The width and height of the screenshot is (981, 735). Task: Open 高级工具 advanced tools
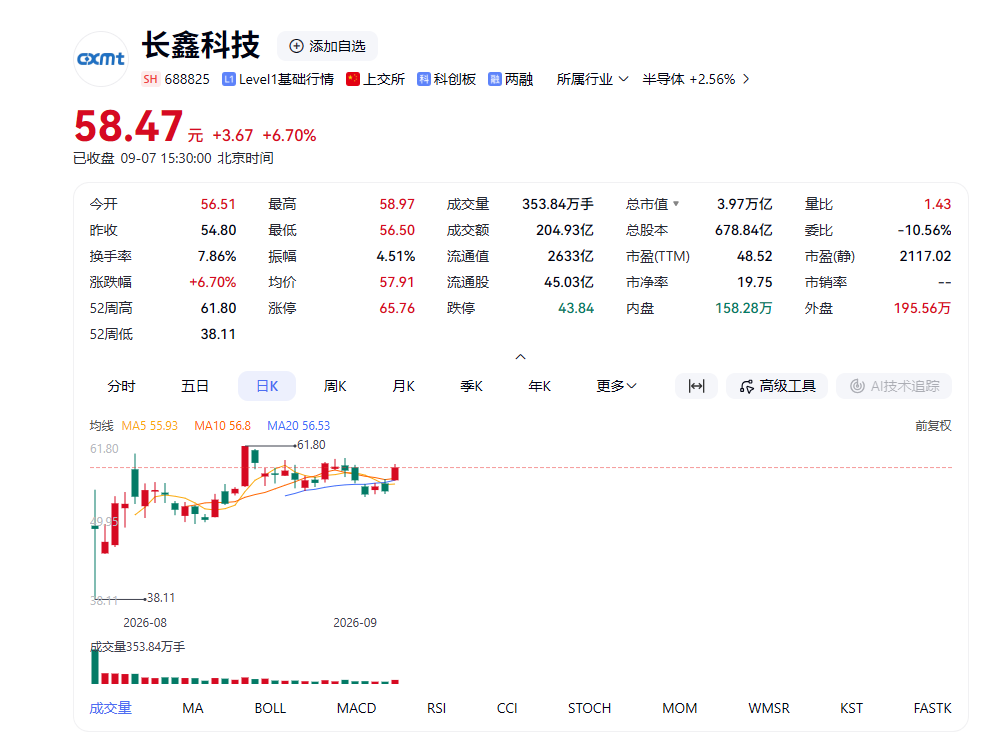(777, 386)
